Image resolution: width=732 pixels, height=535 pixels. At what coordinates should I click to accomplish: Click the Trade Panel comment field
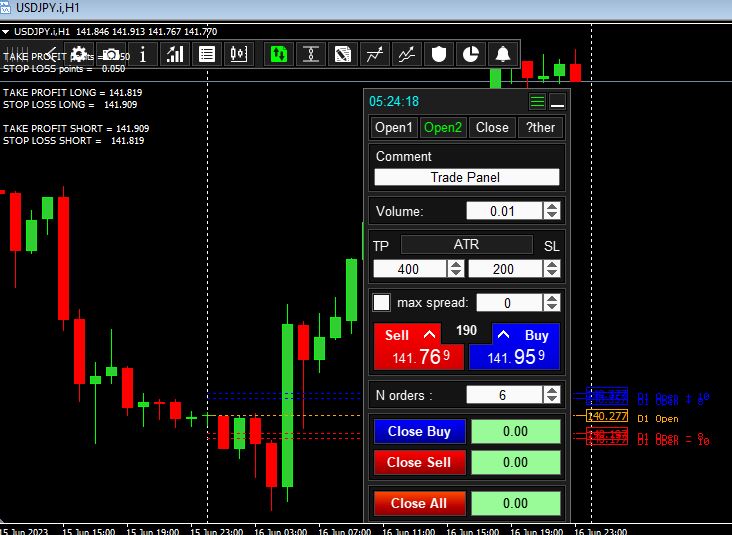(467, 177)
